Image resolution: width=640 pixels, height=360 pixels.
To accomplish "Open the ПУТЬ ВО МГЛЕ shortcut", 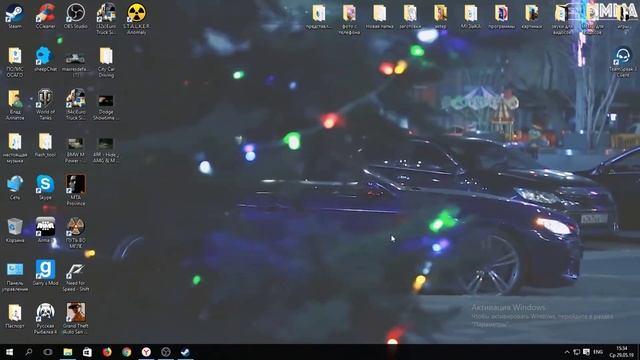I will tap(76, 232).
